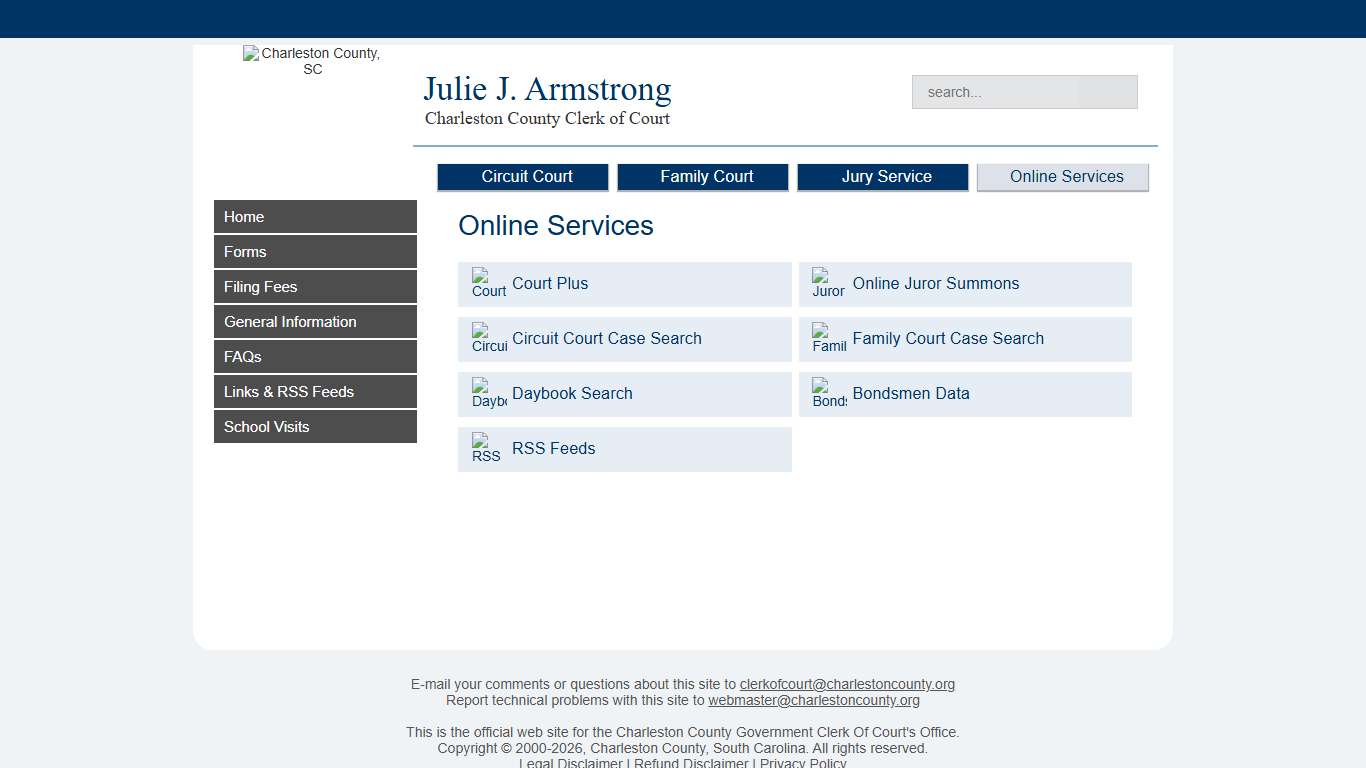The width and height of the screenshot is (1366, 768).
Task: Switch to the Circuit Court tab
Action: (x=523, y=176)
